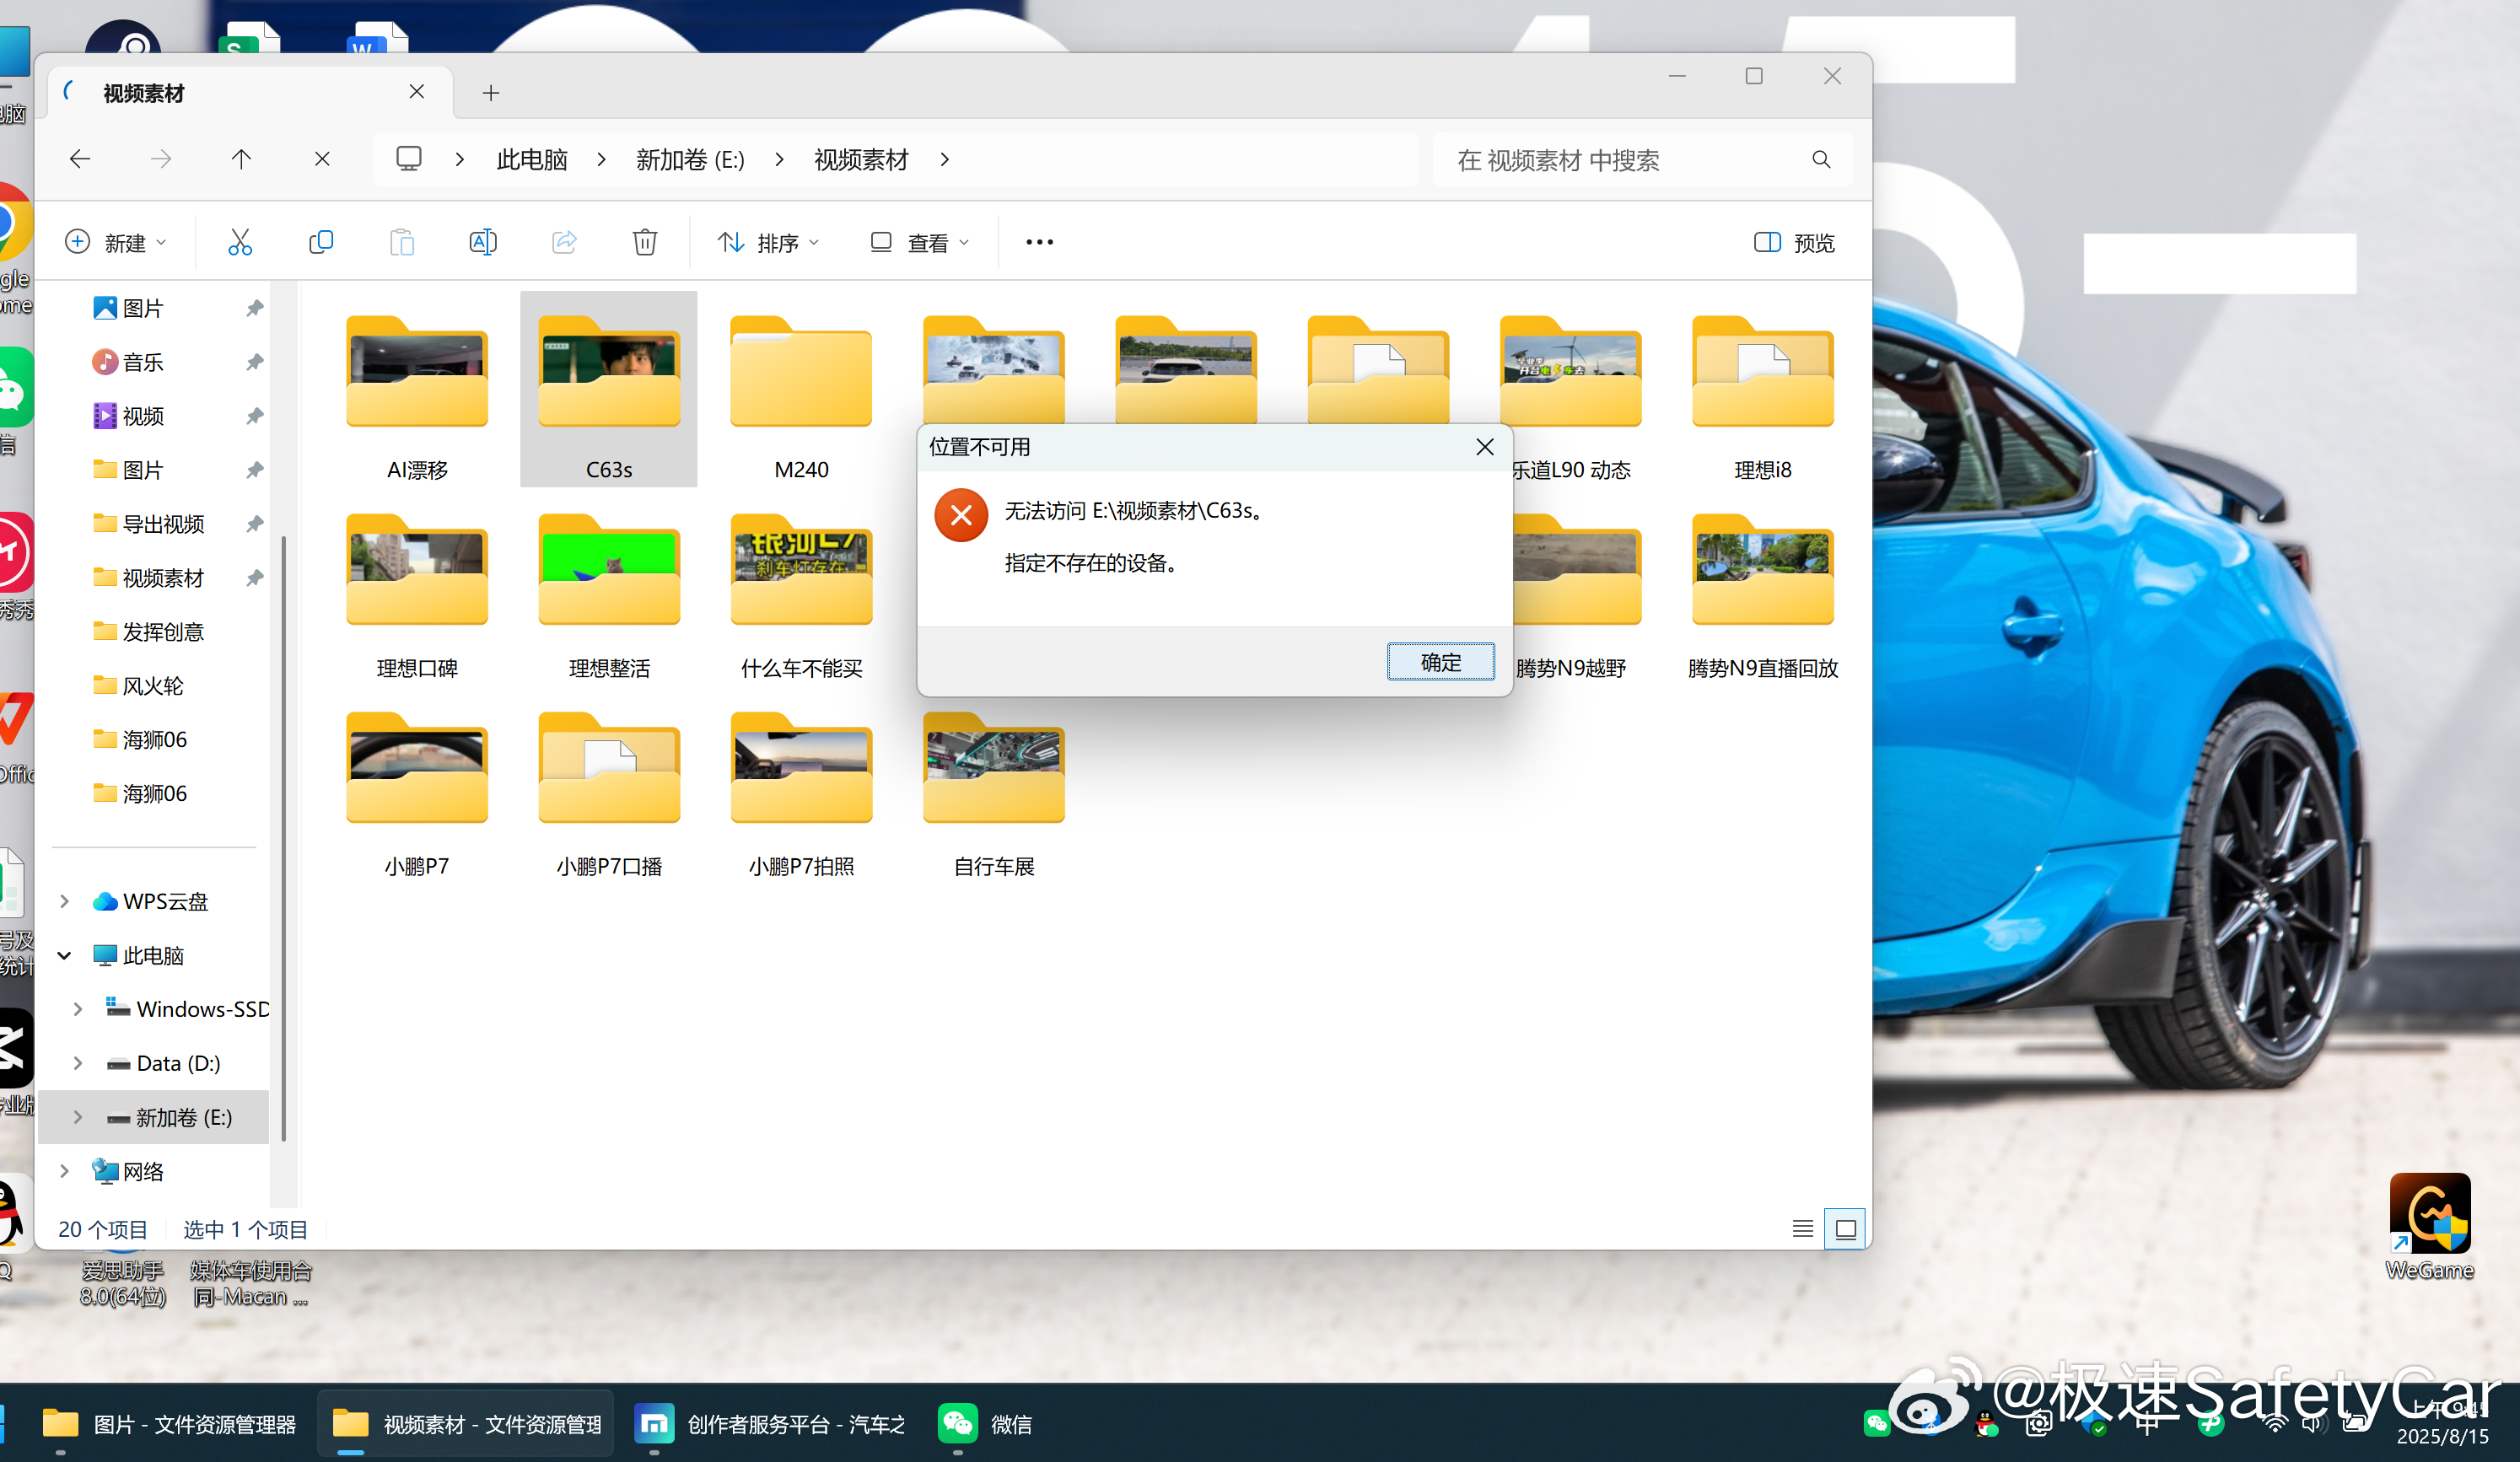Screen dimensions: 2520x1462
Task: Select the 理想整活 folder
Action: (x=609, y=588)
